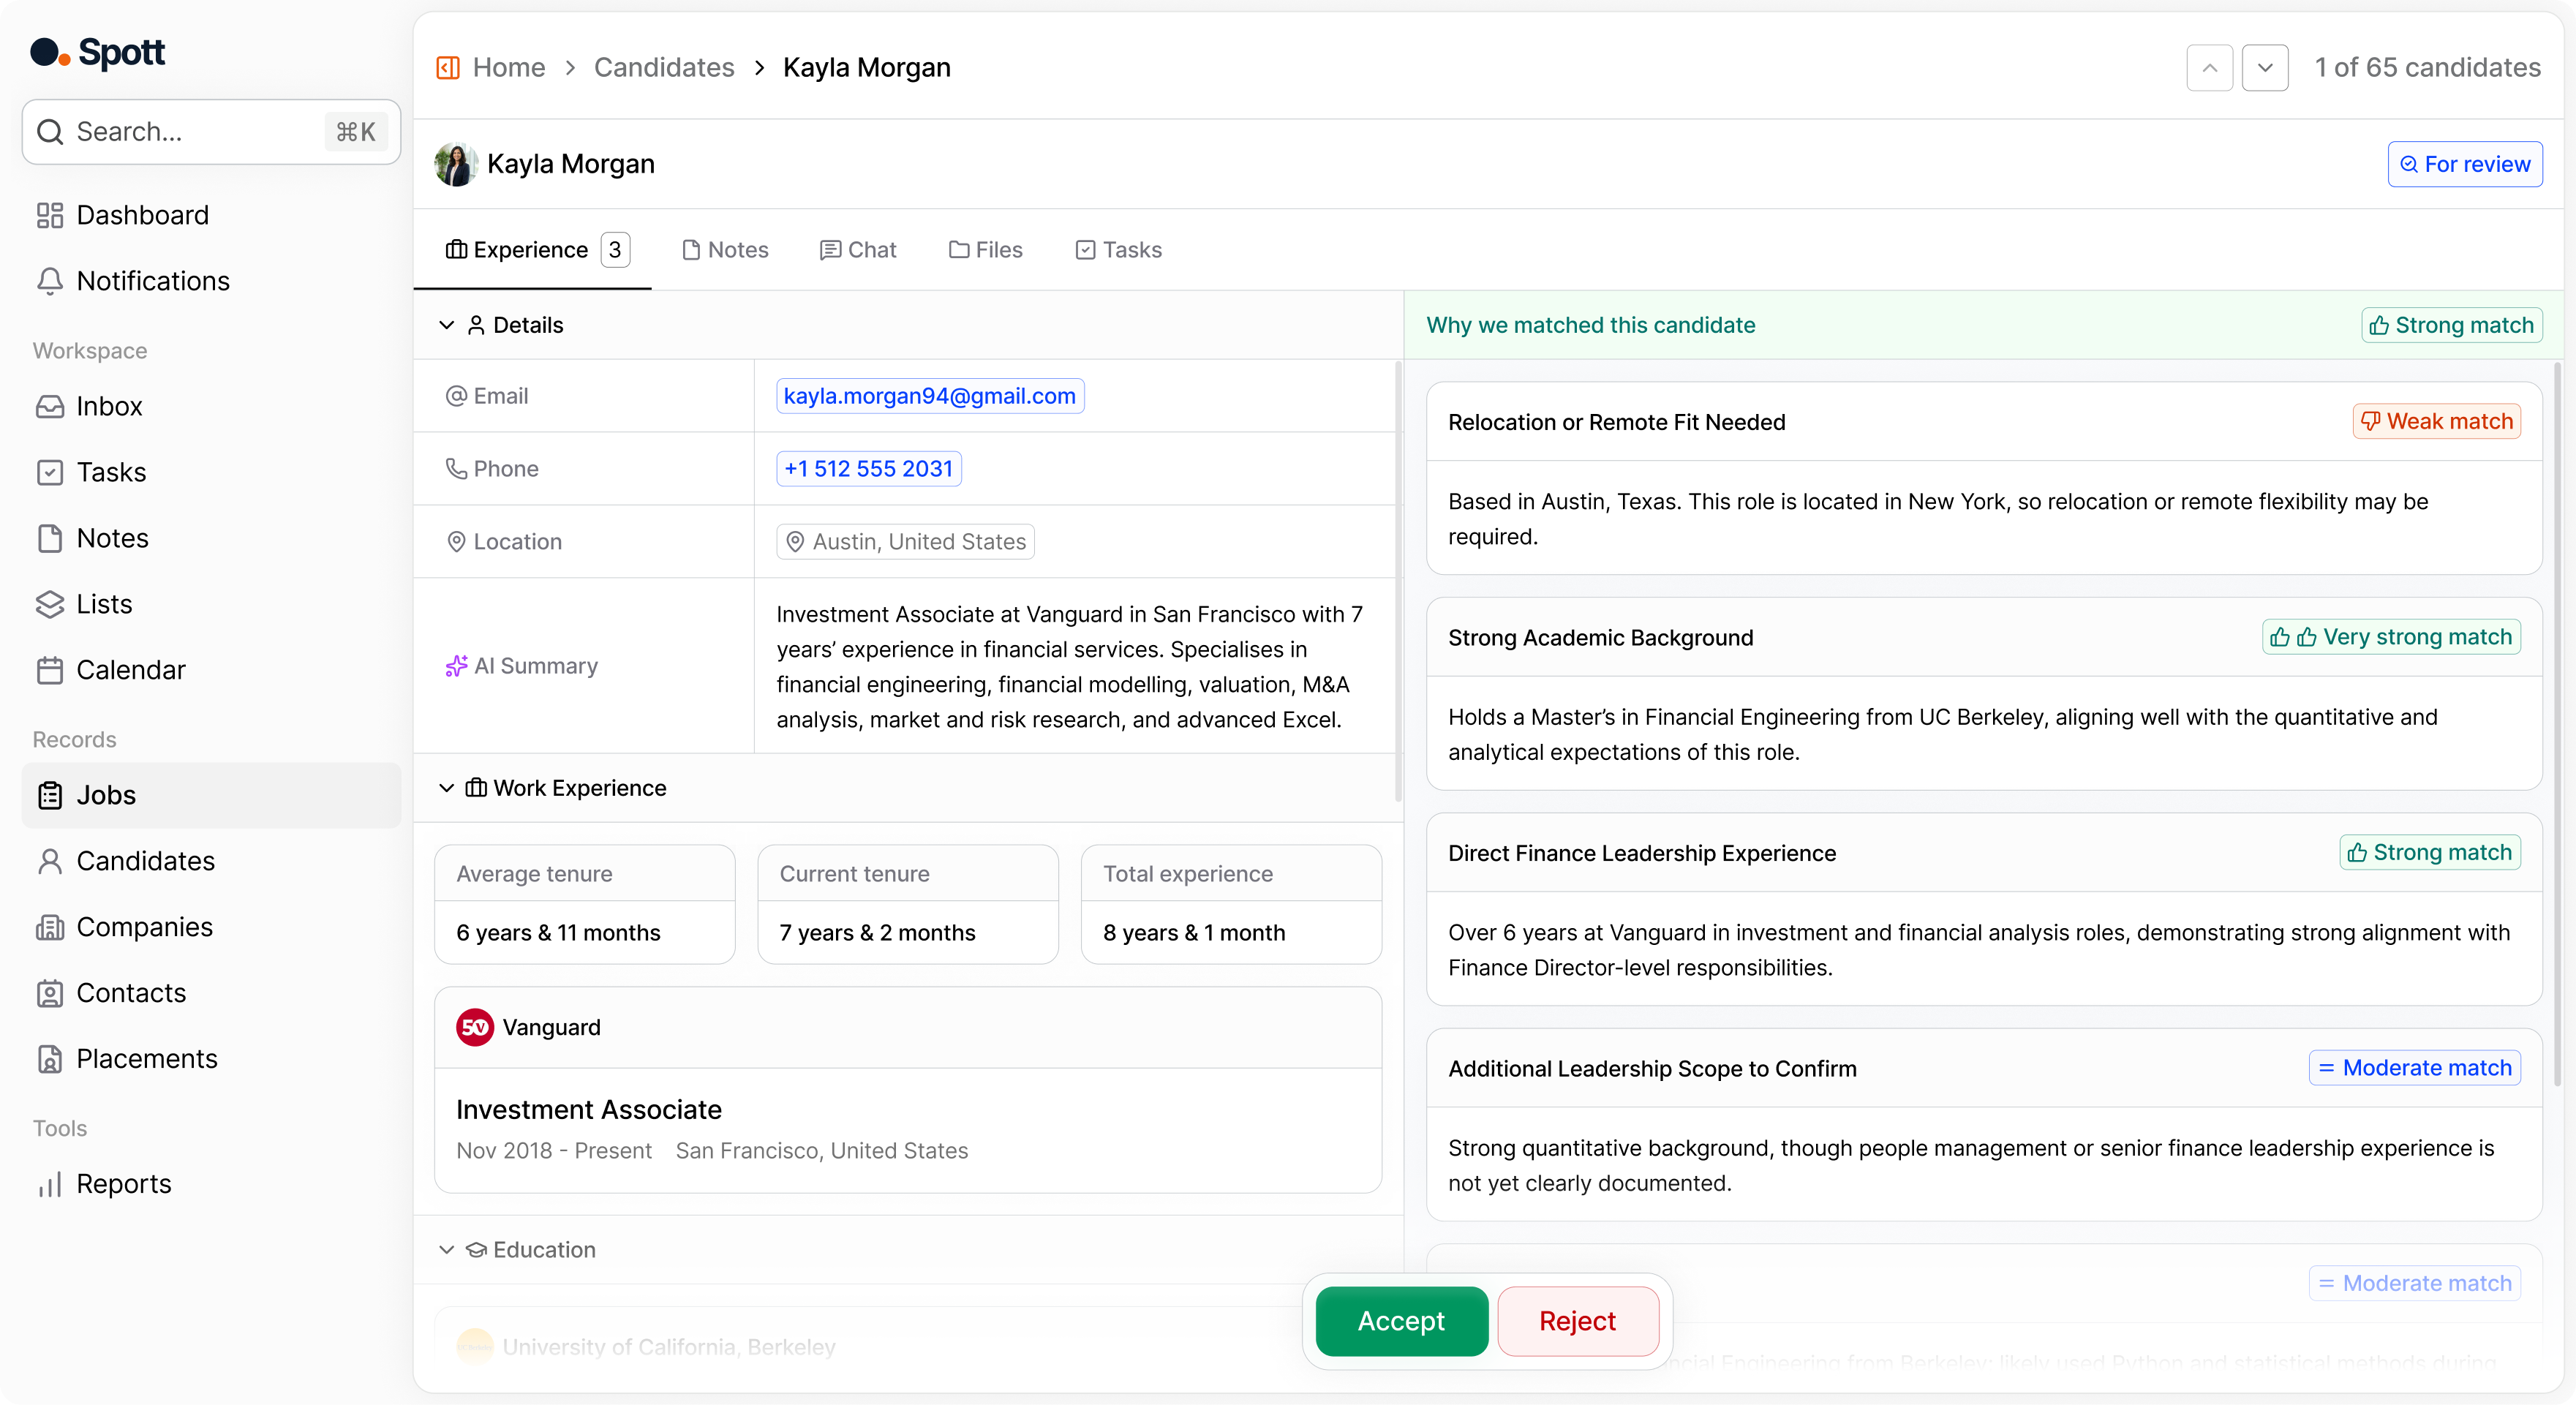Open the Spott search bar
Viewport: 2576px width, 1405px height.
coord(209,131)
